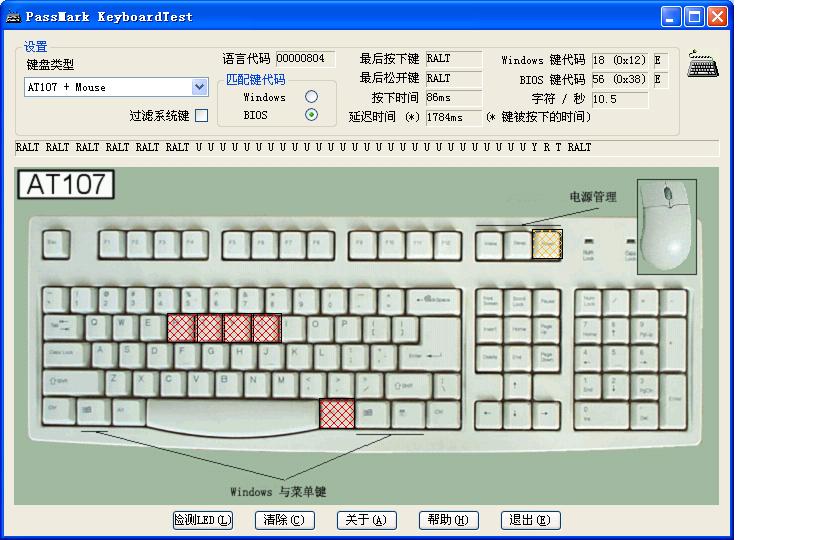Close the PassMark KeyboardTest window
Screen dimensions: 840x540
717,17
